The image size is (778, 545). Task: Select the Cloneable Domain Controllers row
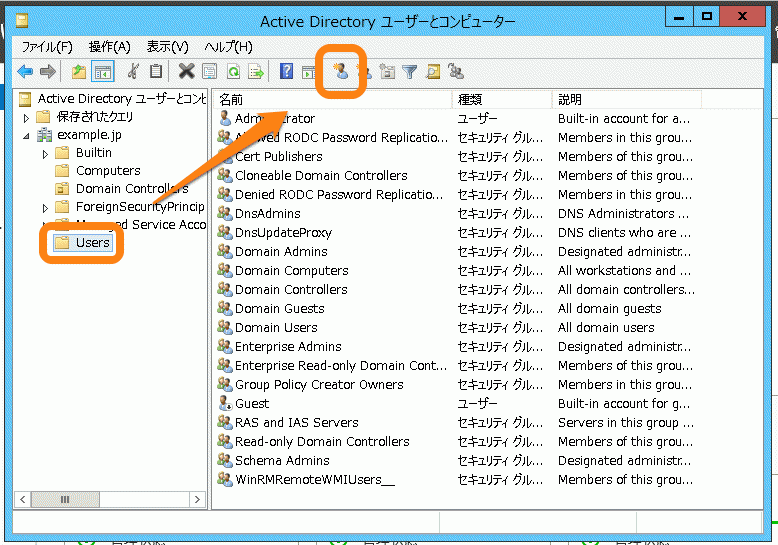(x=321, y=175)
